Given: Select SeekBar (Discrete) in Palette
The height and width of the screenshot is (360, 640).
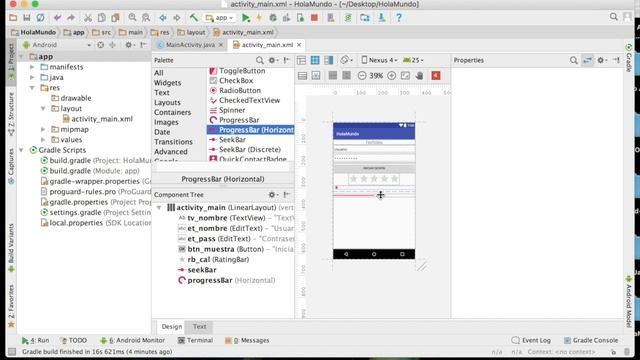Looking at the screenshot, I should (250, 149).
